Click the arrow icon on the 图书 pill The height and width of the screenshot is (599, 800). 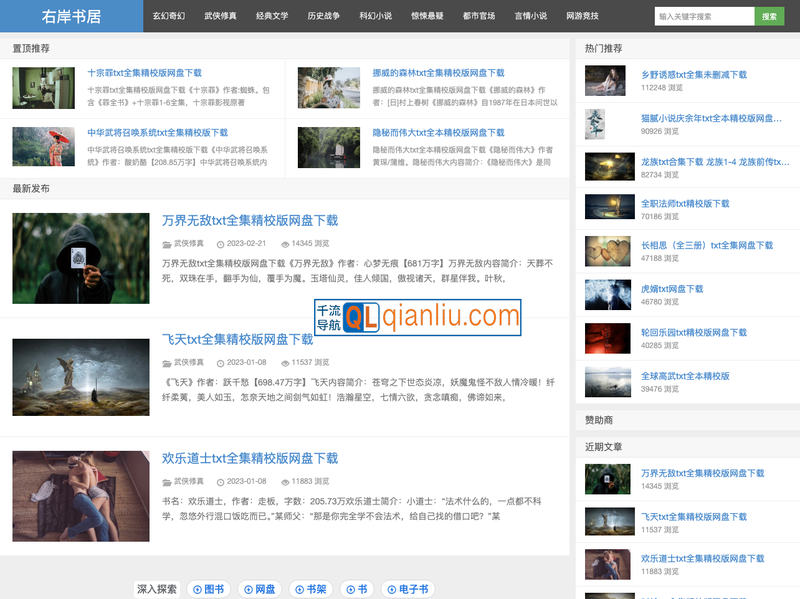point(197,590)
